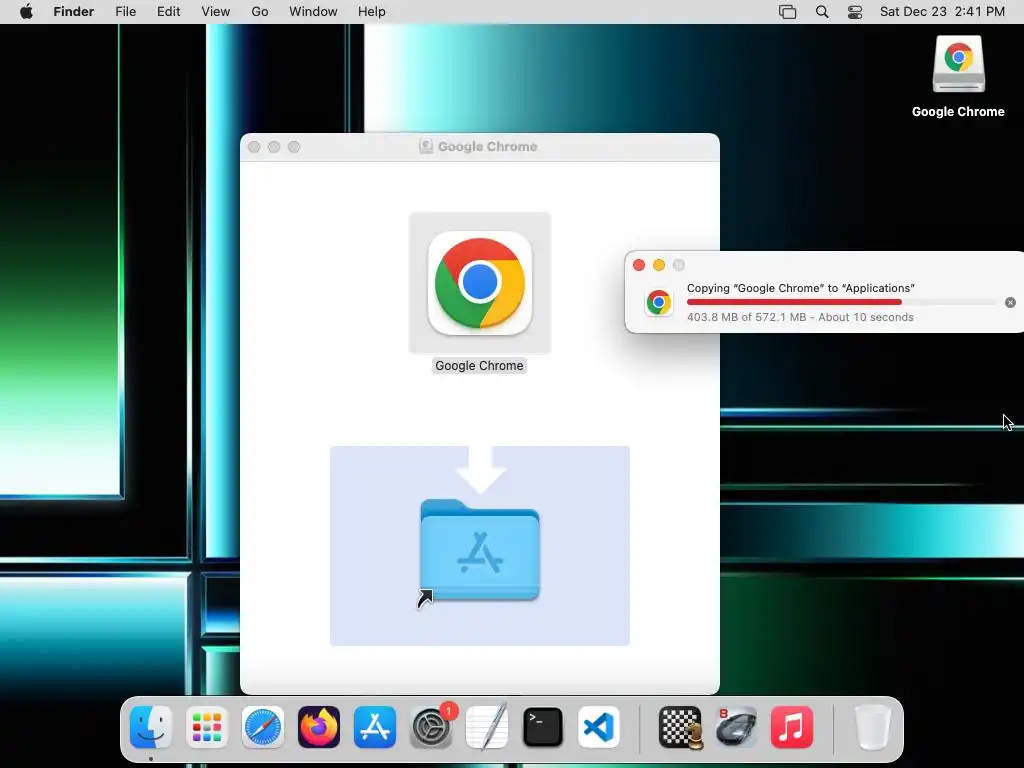This screenshot has width=1024, height=768.
Task: Open the Go menu
Action: (260, 12)
